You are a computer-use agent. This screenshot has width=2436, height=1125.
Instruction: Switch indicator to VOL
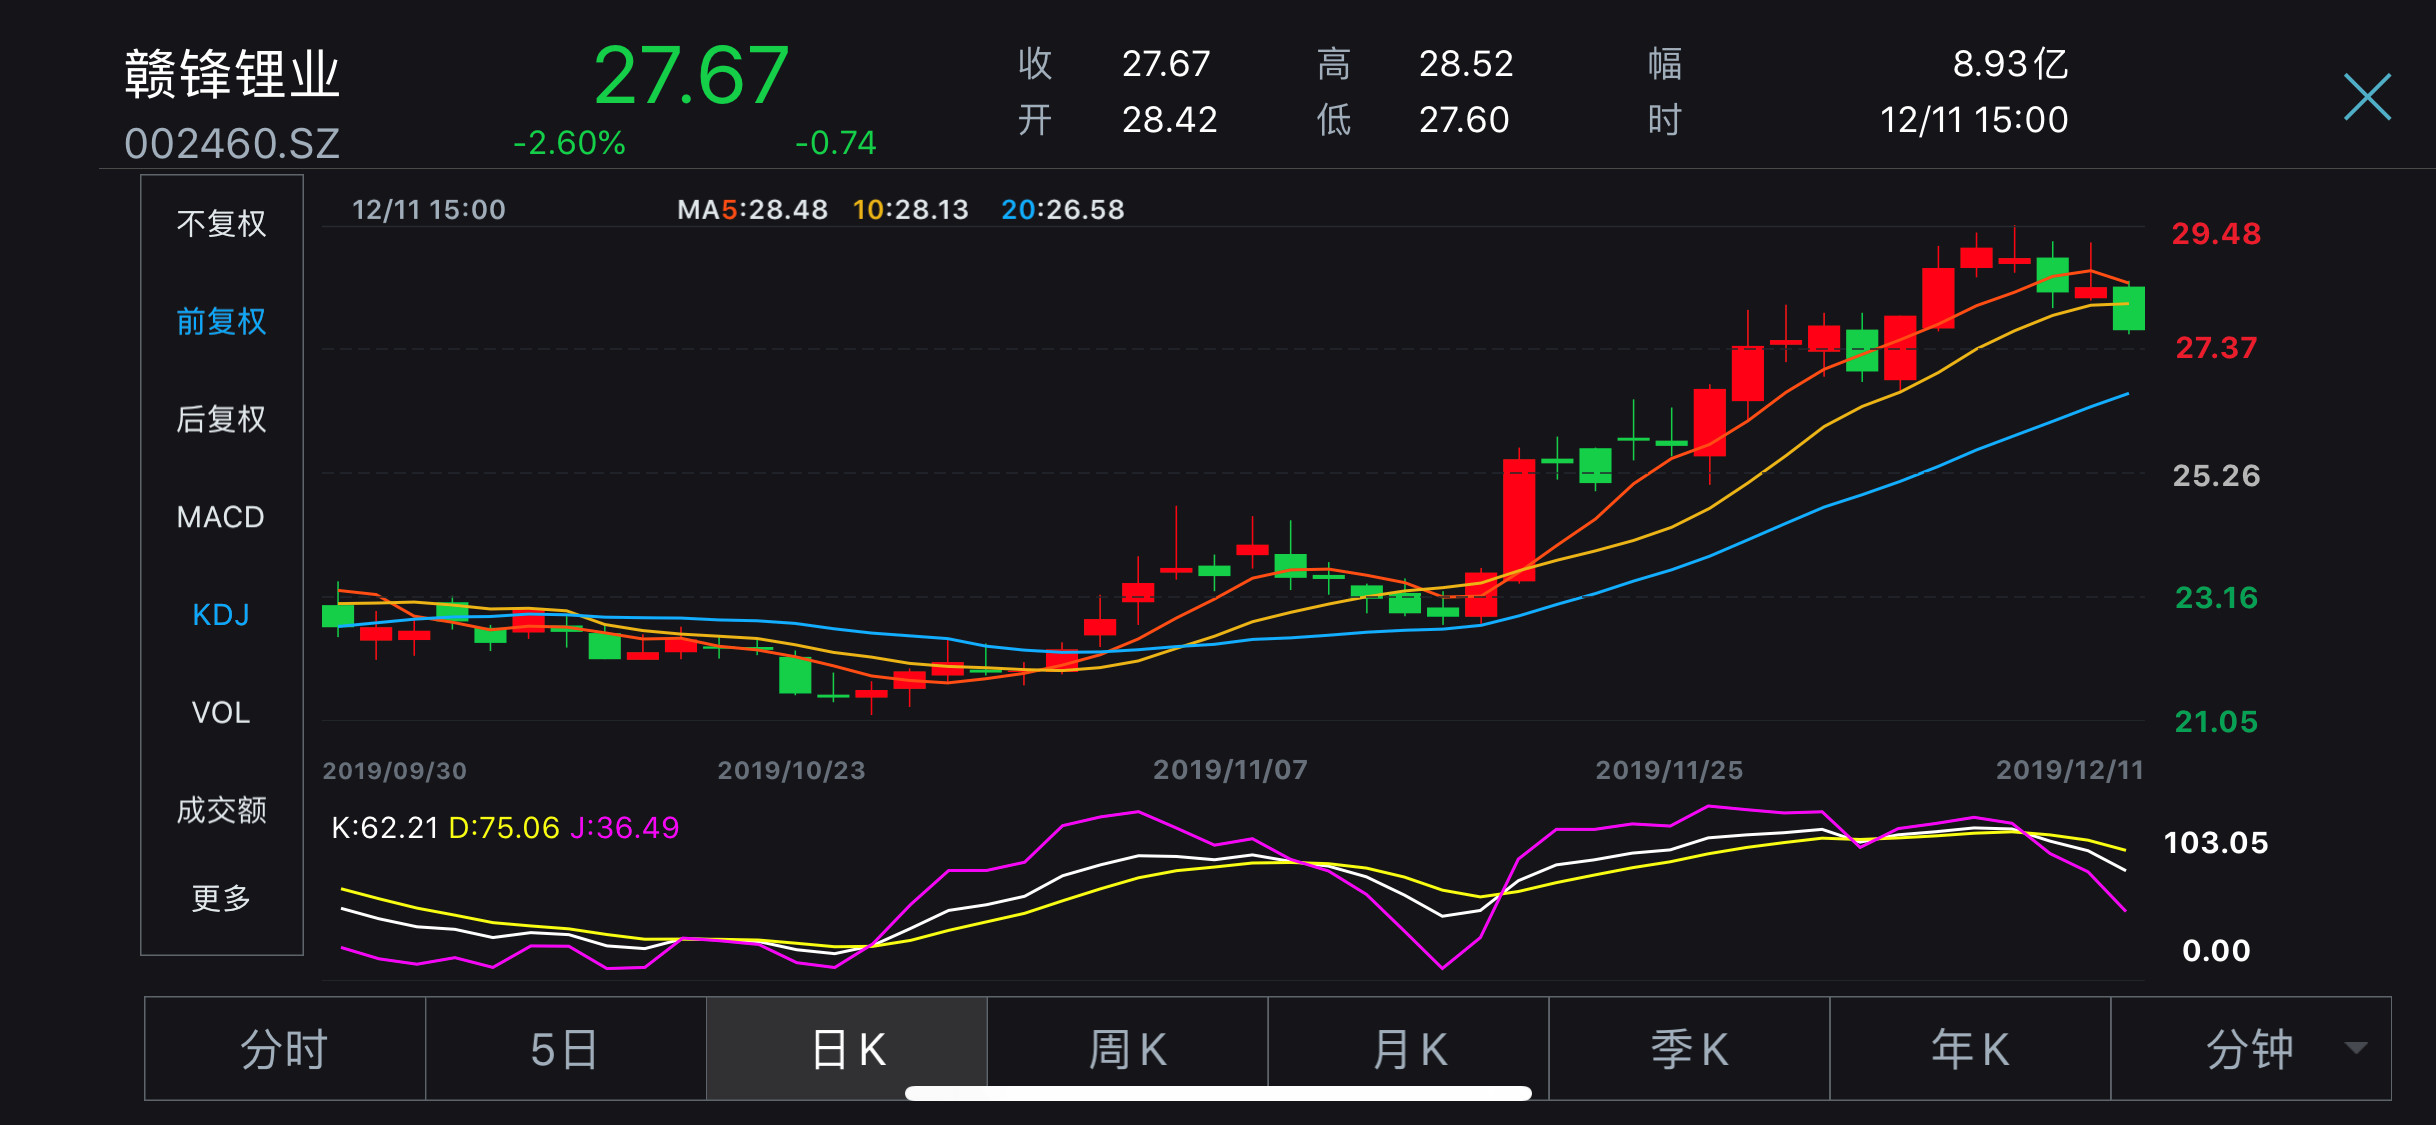click(x=221, y=713)
